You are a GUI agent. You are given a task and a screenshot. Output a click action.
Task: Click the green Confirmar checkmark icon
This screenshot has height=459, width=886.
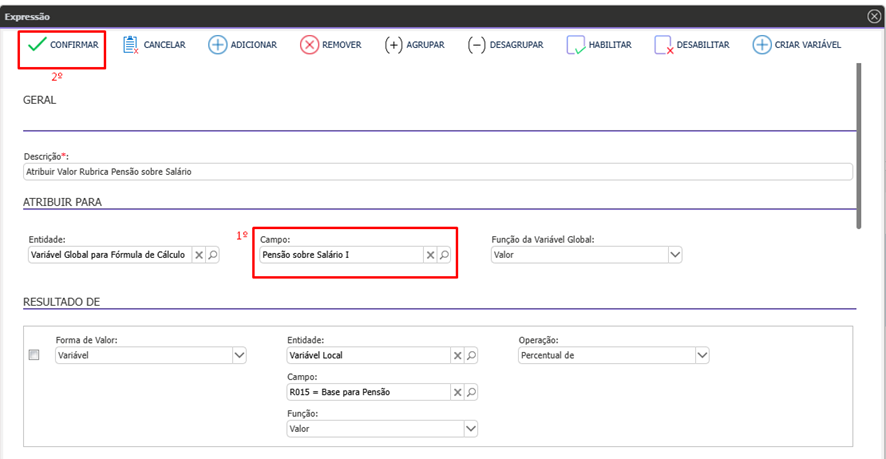click(36, 45)
